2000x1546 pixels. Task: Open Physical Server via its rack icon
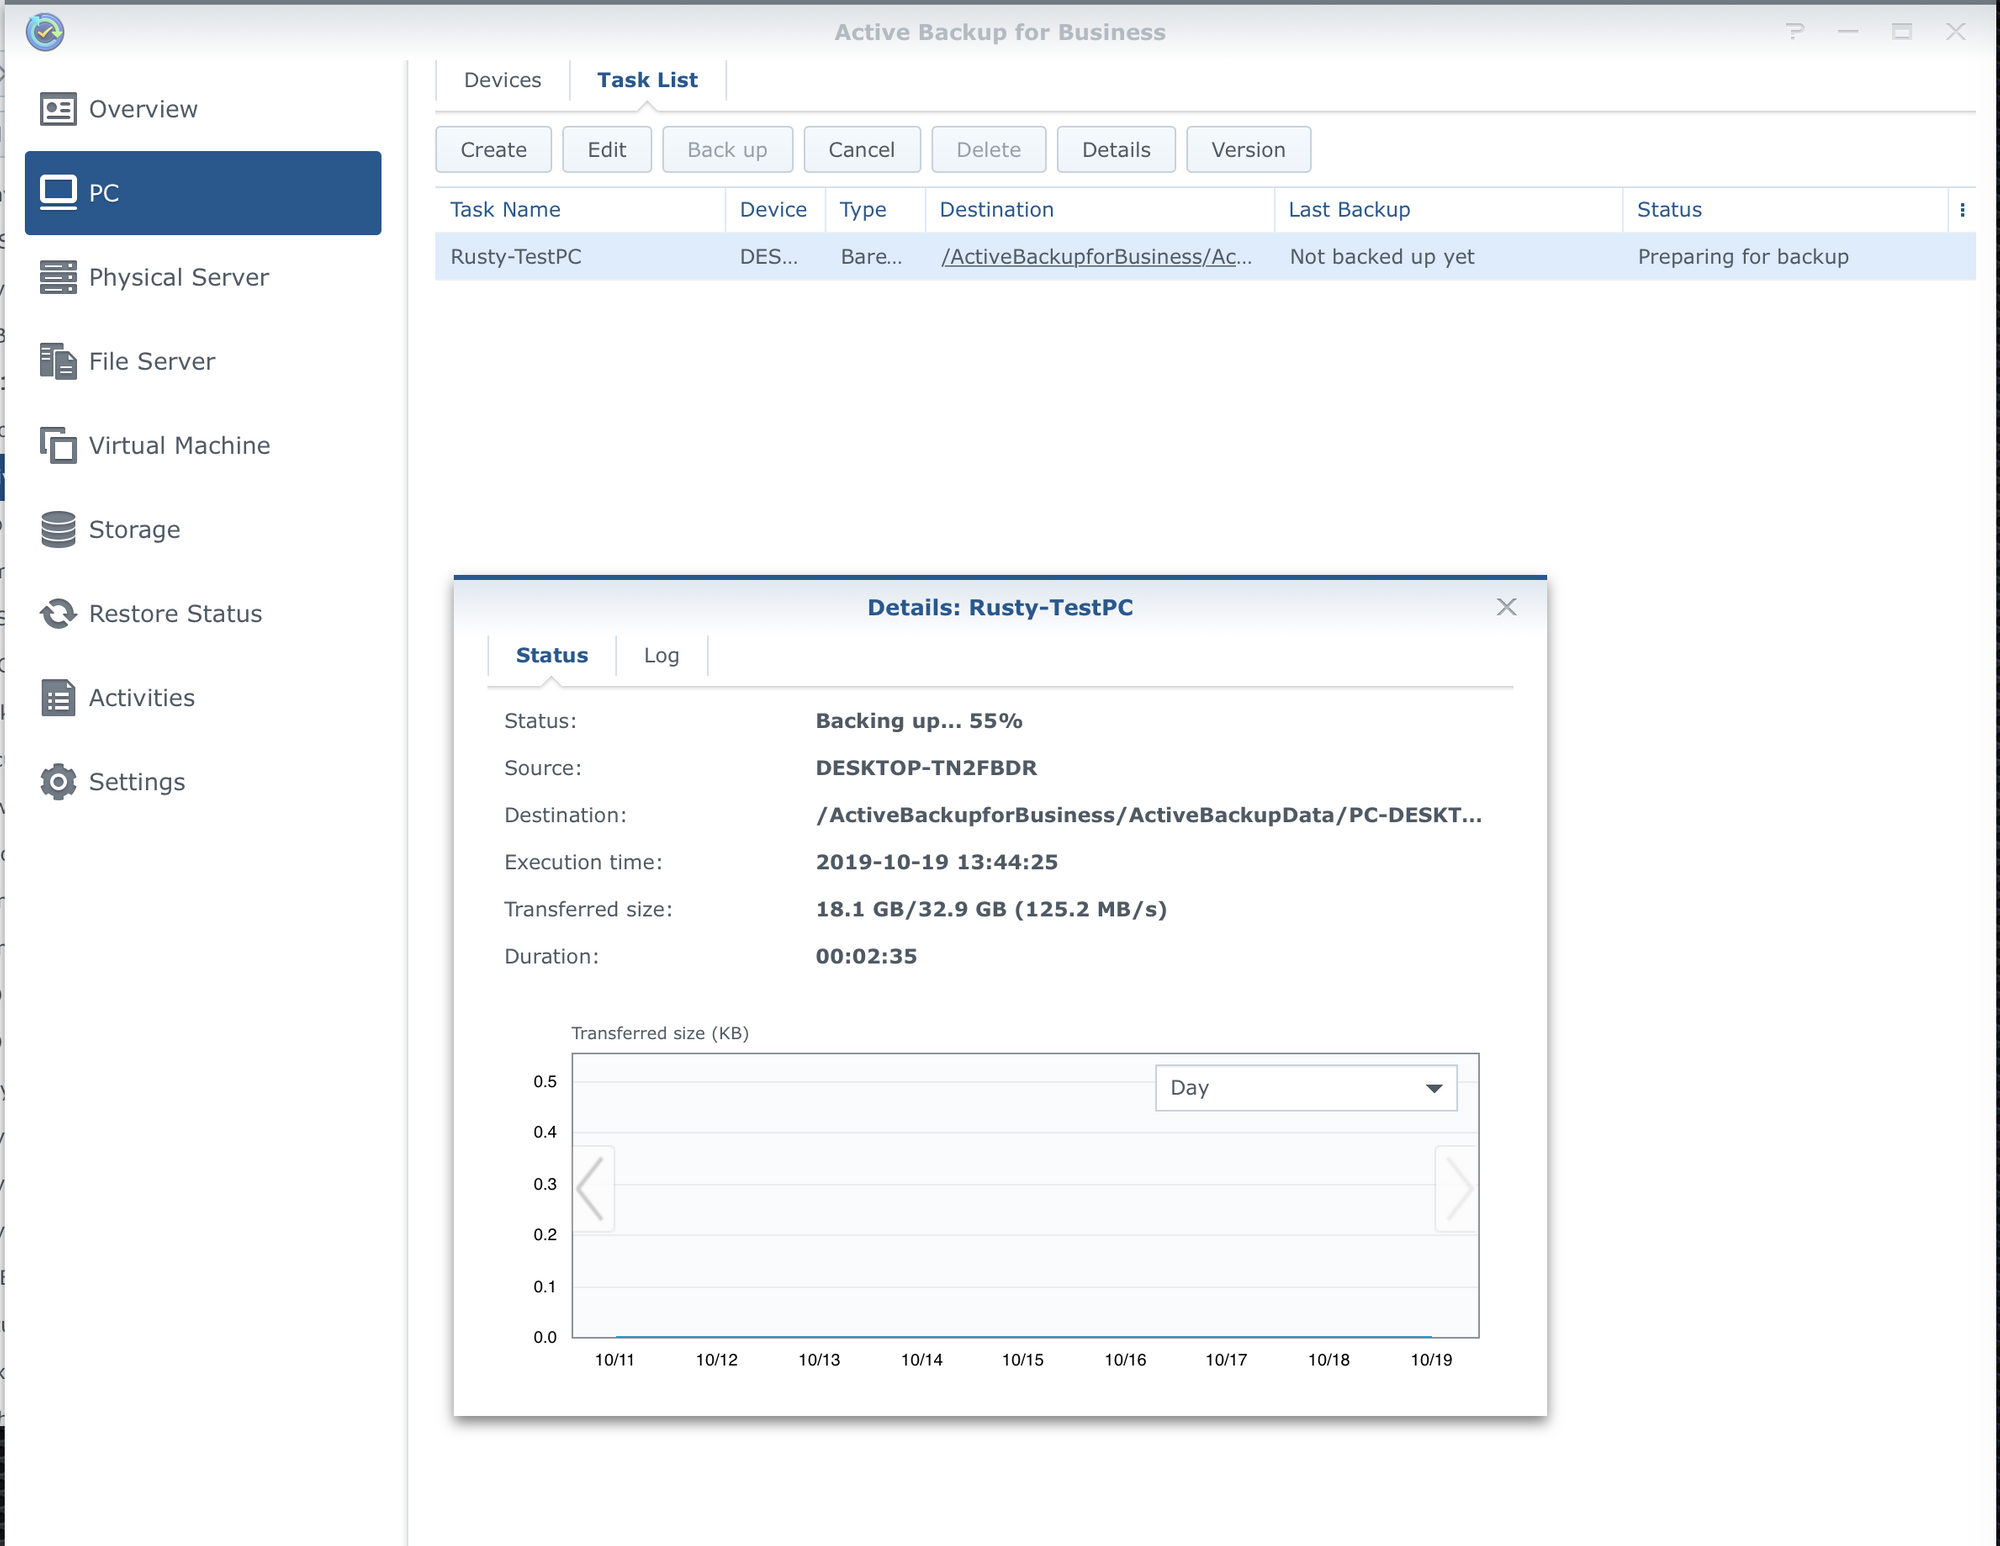58,277
